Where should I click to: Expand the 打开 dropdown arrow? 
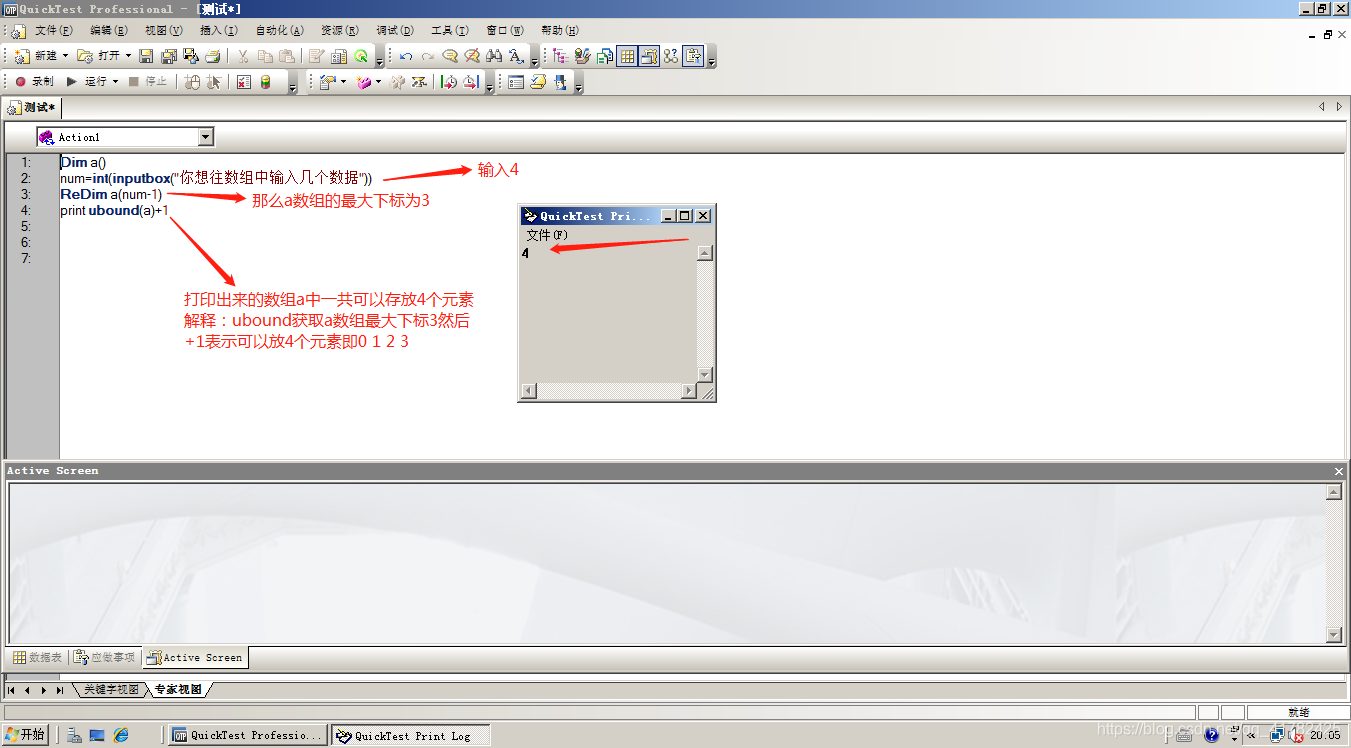click(128, 56)
